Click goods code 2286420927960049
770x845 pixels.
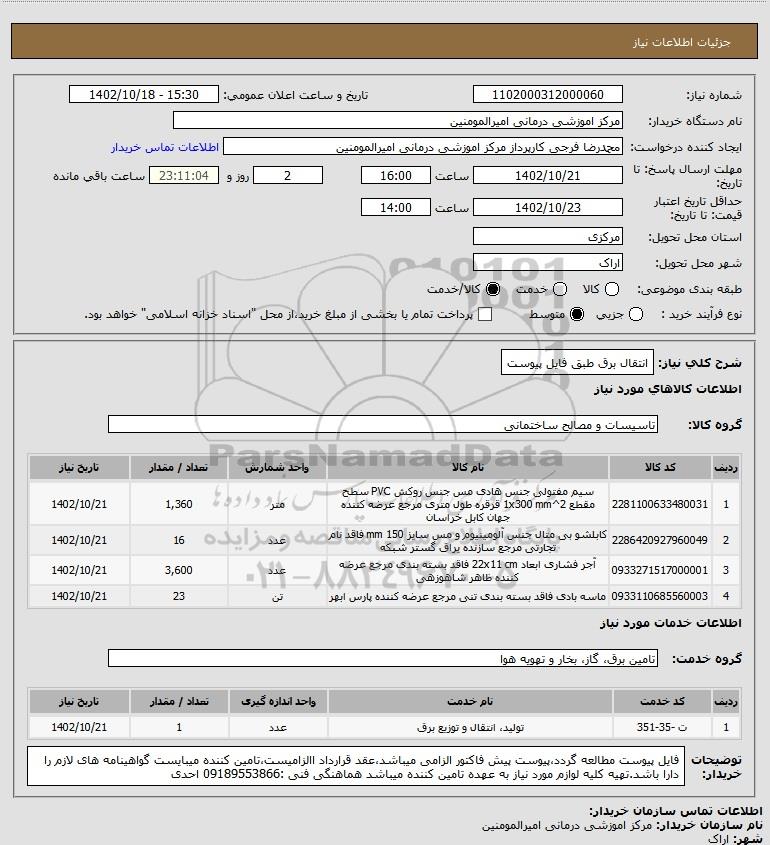(660, 540)
